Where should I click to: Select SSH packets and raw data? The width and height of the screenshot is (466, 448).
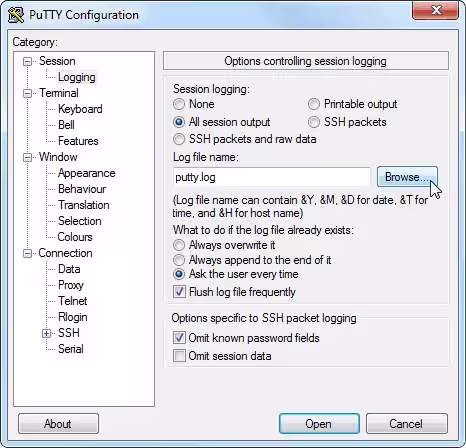179,139
